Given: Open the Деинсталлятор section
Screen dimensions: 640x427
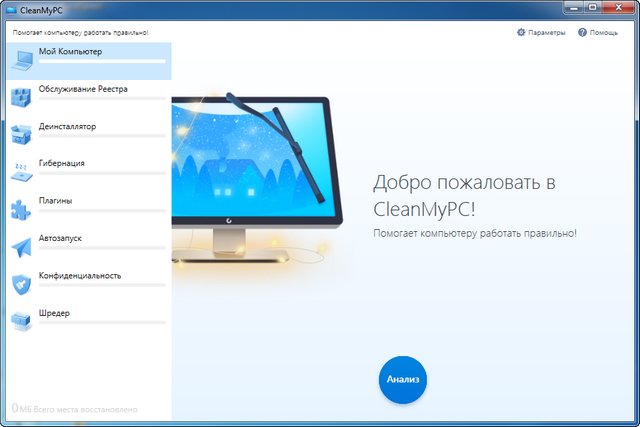Looking at the screenshot, I should tap(89, 136).
